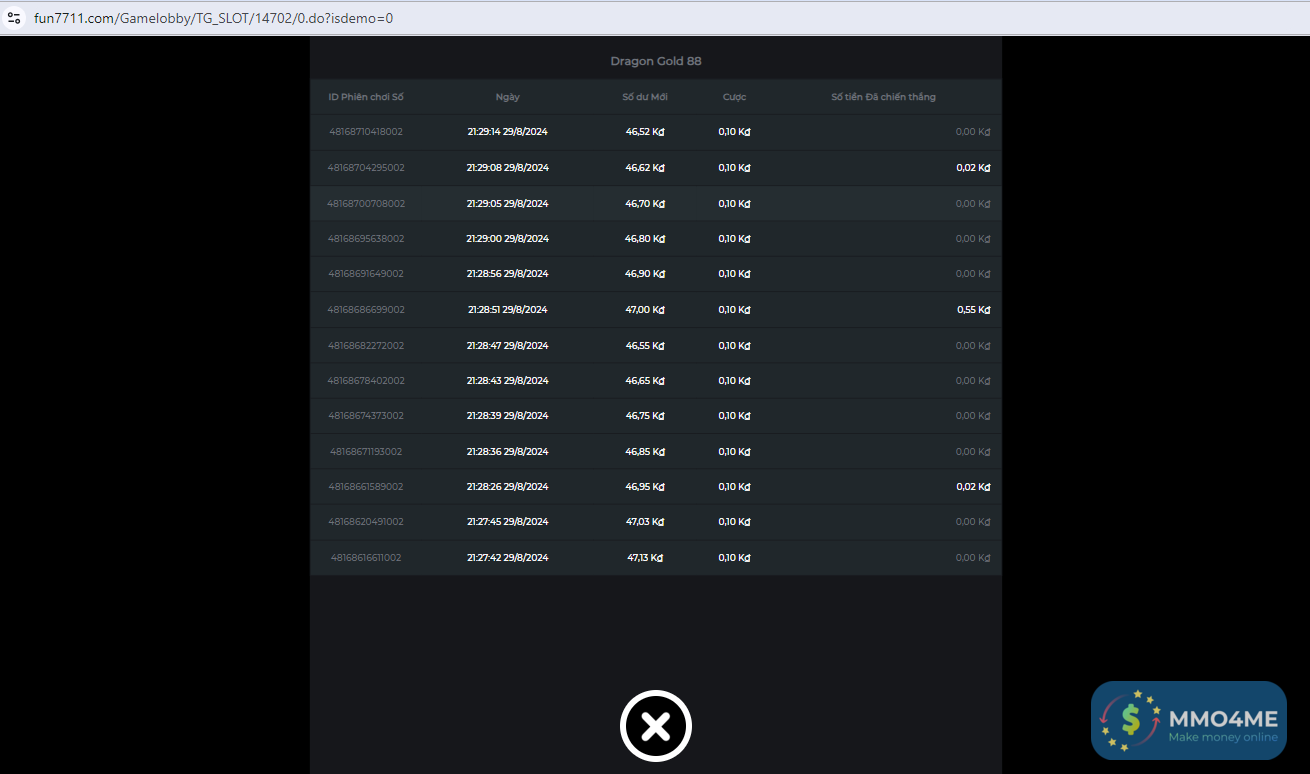Click the 'Ngày' column header
This screenshot has height=774, width=1310.
(507, 97)
